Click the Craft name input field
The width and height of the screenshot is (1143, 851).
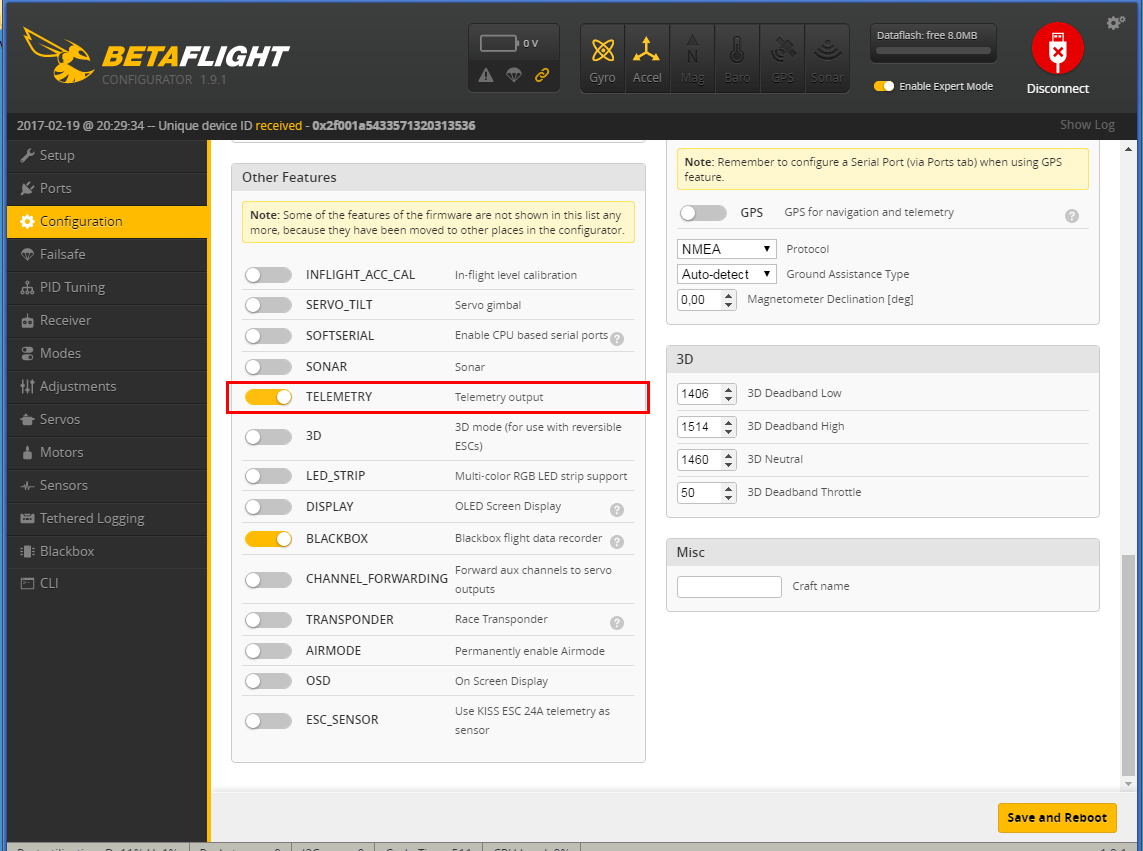(729, 587)
